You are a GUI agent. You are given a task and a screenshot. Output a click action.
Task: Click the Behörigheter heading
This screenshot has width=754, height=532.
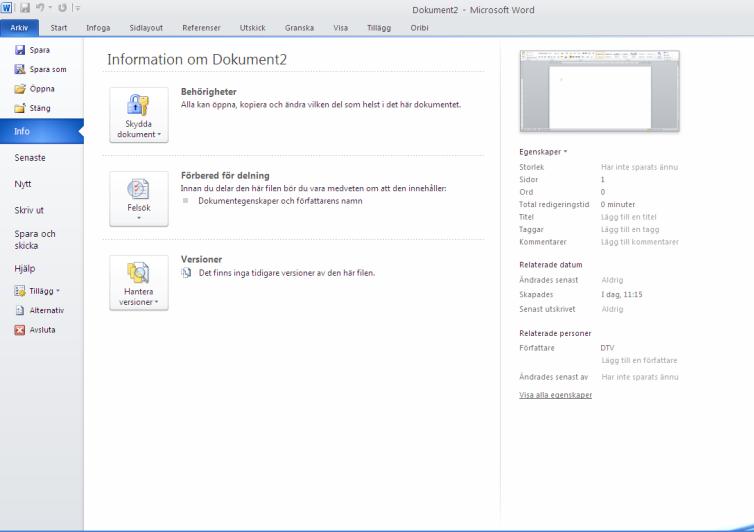coord(209,92)
